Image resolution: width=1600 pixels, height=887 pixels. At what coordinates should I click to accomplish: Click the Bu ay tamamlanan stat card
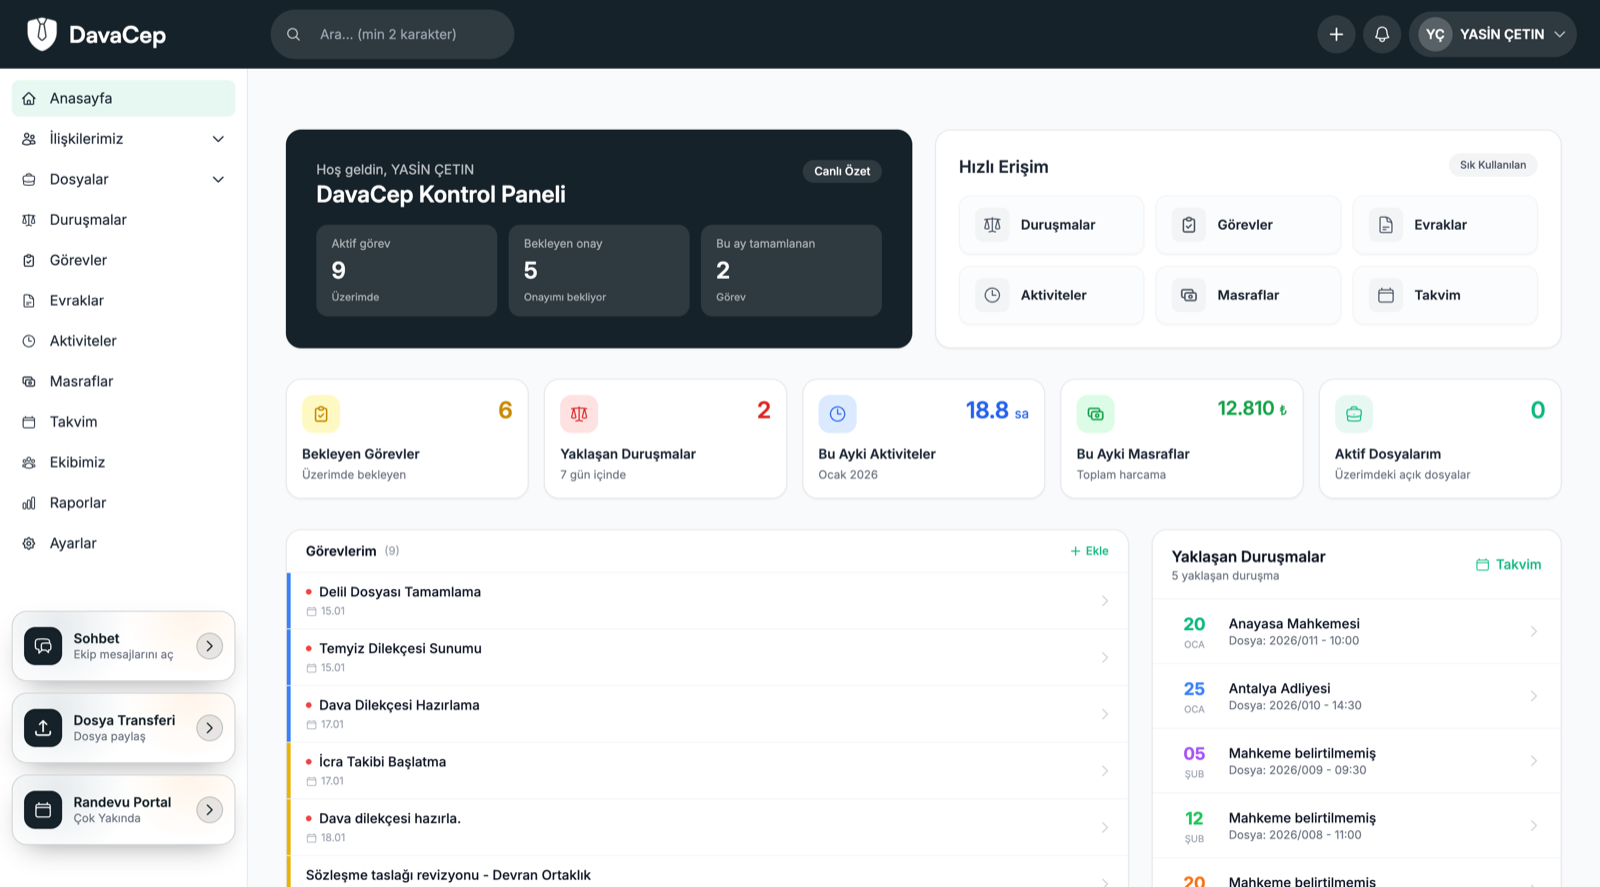[791, 271]
